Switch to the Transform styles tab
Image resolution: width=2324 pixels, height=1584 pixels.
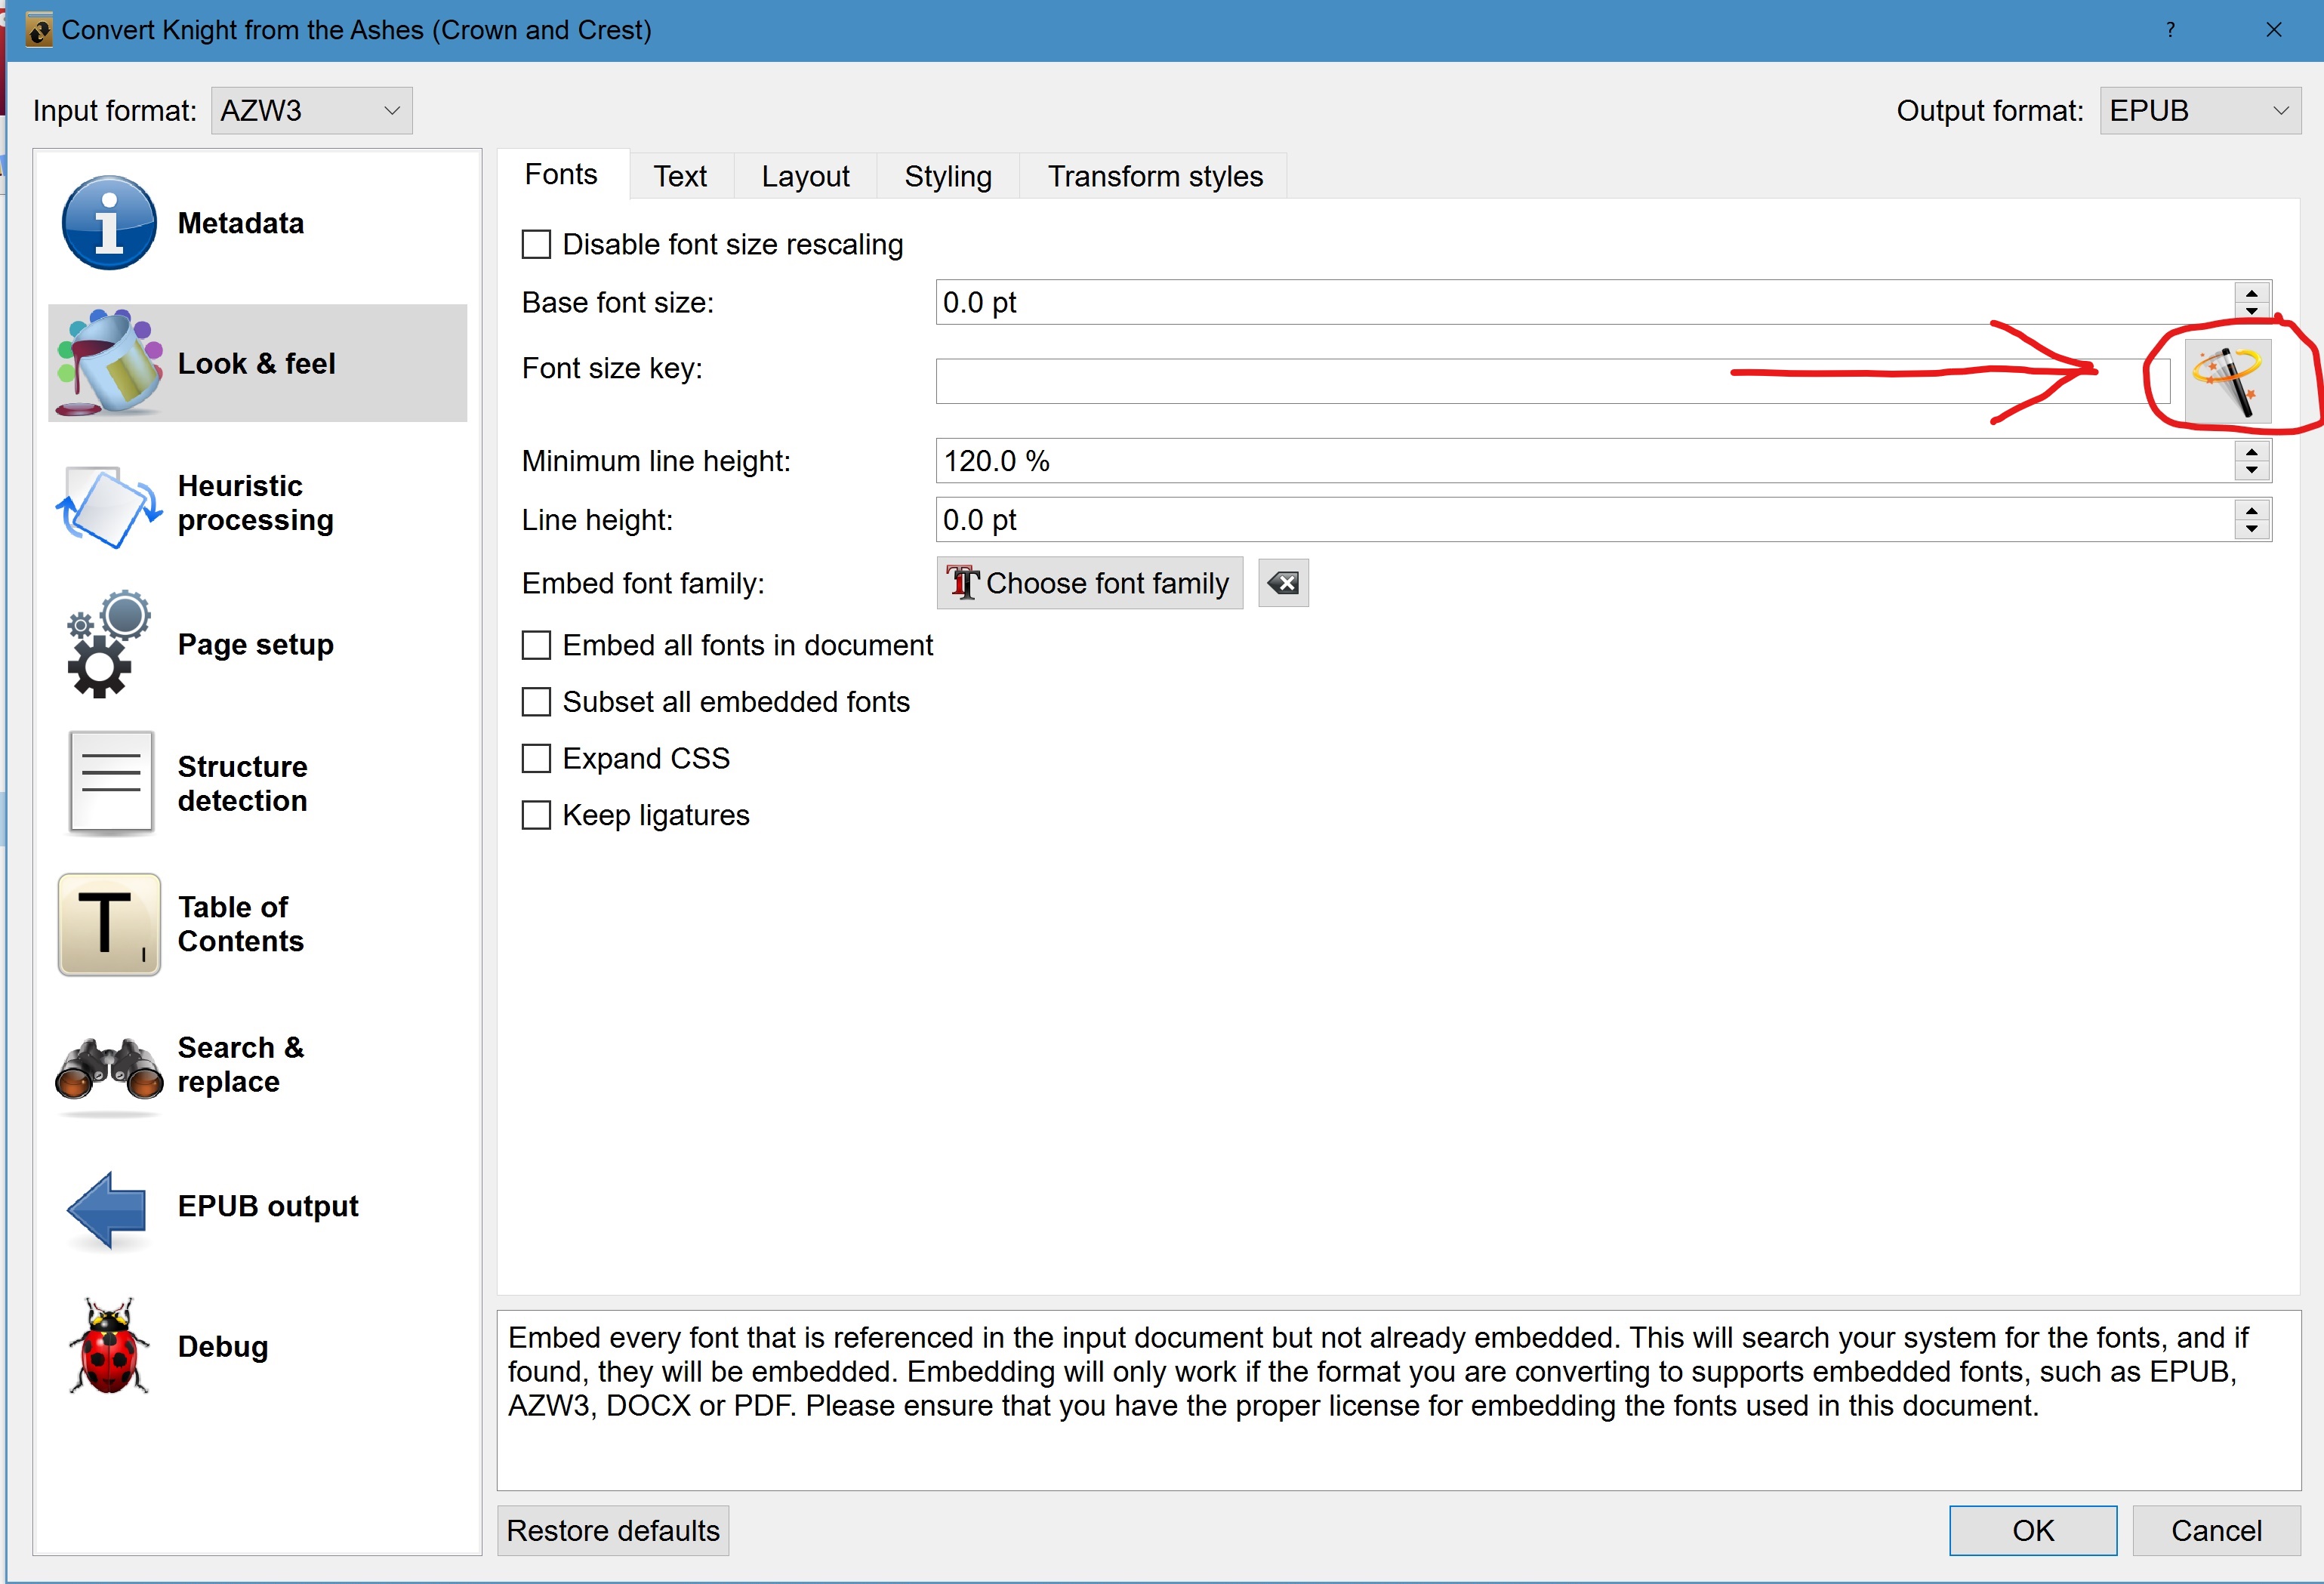click(1154, 176)
